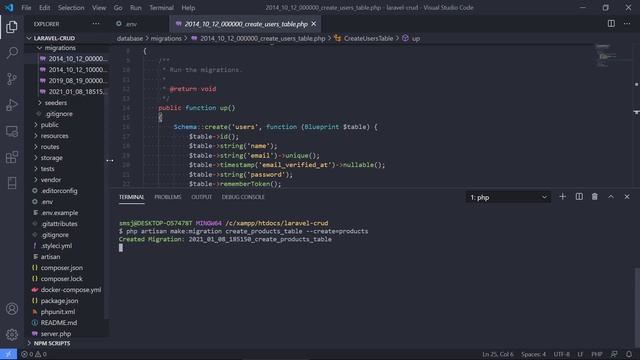Open the Source Control view

[12, 79]
